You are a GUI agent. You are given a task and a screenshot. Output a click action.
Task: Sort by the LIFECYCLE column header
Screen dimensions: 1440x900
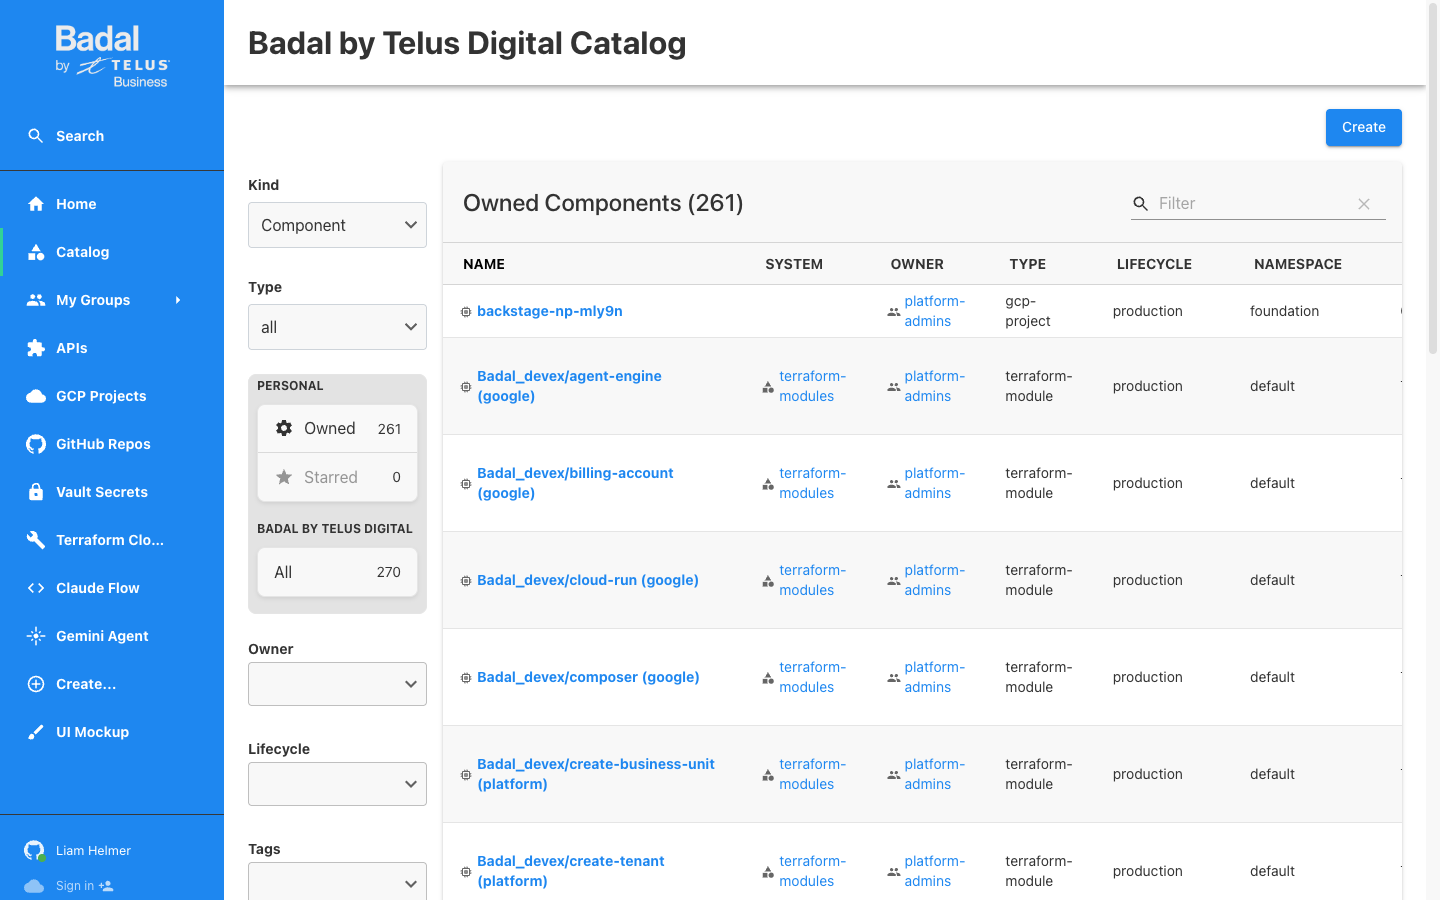pyautogui.click(x=1154, y=264)
